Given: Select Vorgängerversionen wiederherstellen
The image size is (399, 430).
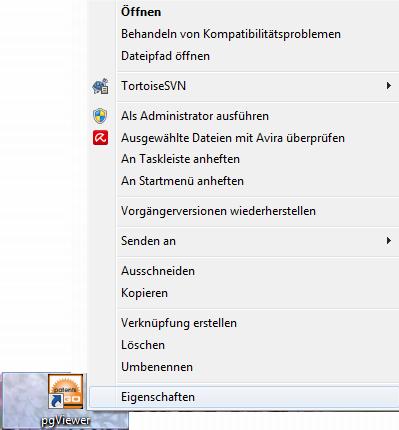Looking at the screenshot, I should click(x=218, y=211).
